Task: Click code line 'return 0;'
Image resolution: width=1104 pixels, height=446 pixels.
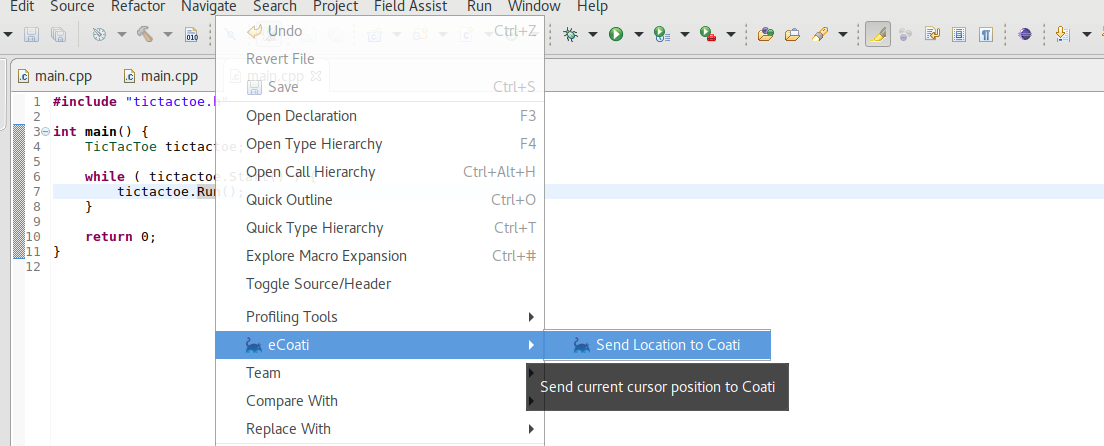Action: [x=120, y=237]
